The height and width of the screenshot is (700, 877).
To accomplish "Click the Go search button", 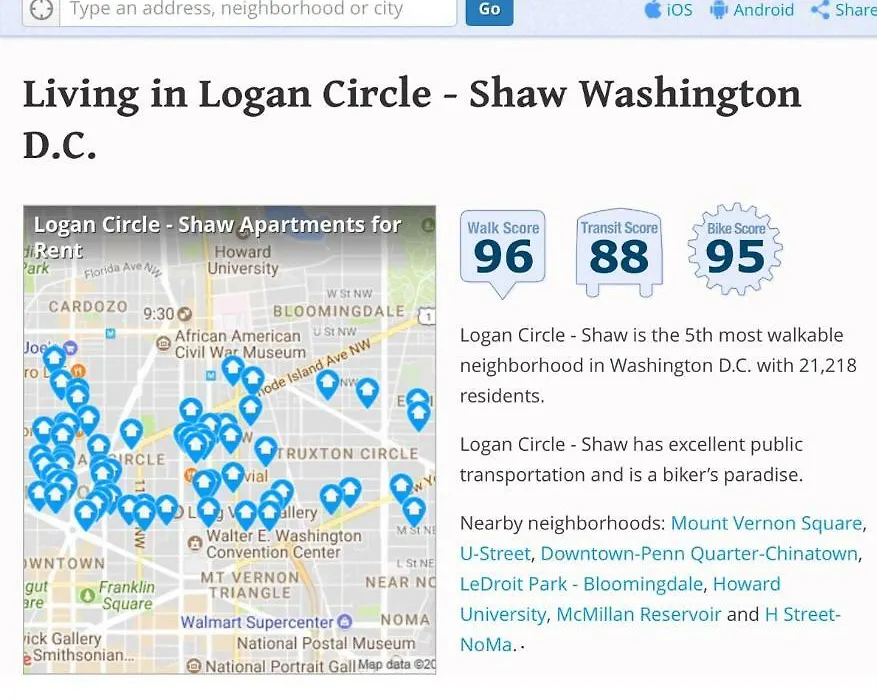I will tap(489, 10).
